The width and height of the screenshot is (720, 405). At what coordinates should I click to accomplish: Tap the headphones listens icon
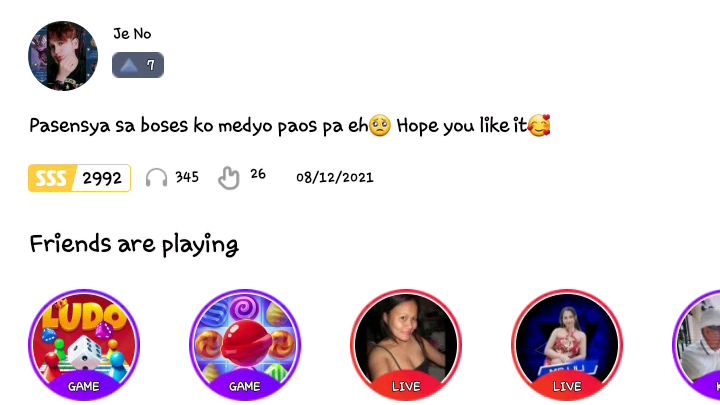point(156,178)
